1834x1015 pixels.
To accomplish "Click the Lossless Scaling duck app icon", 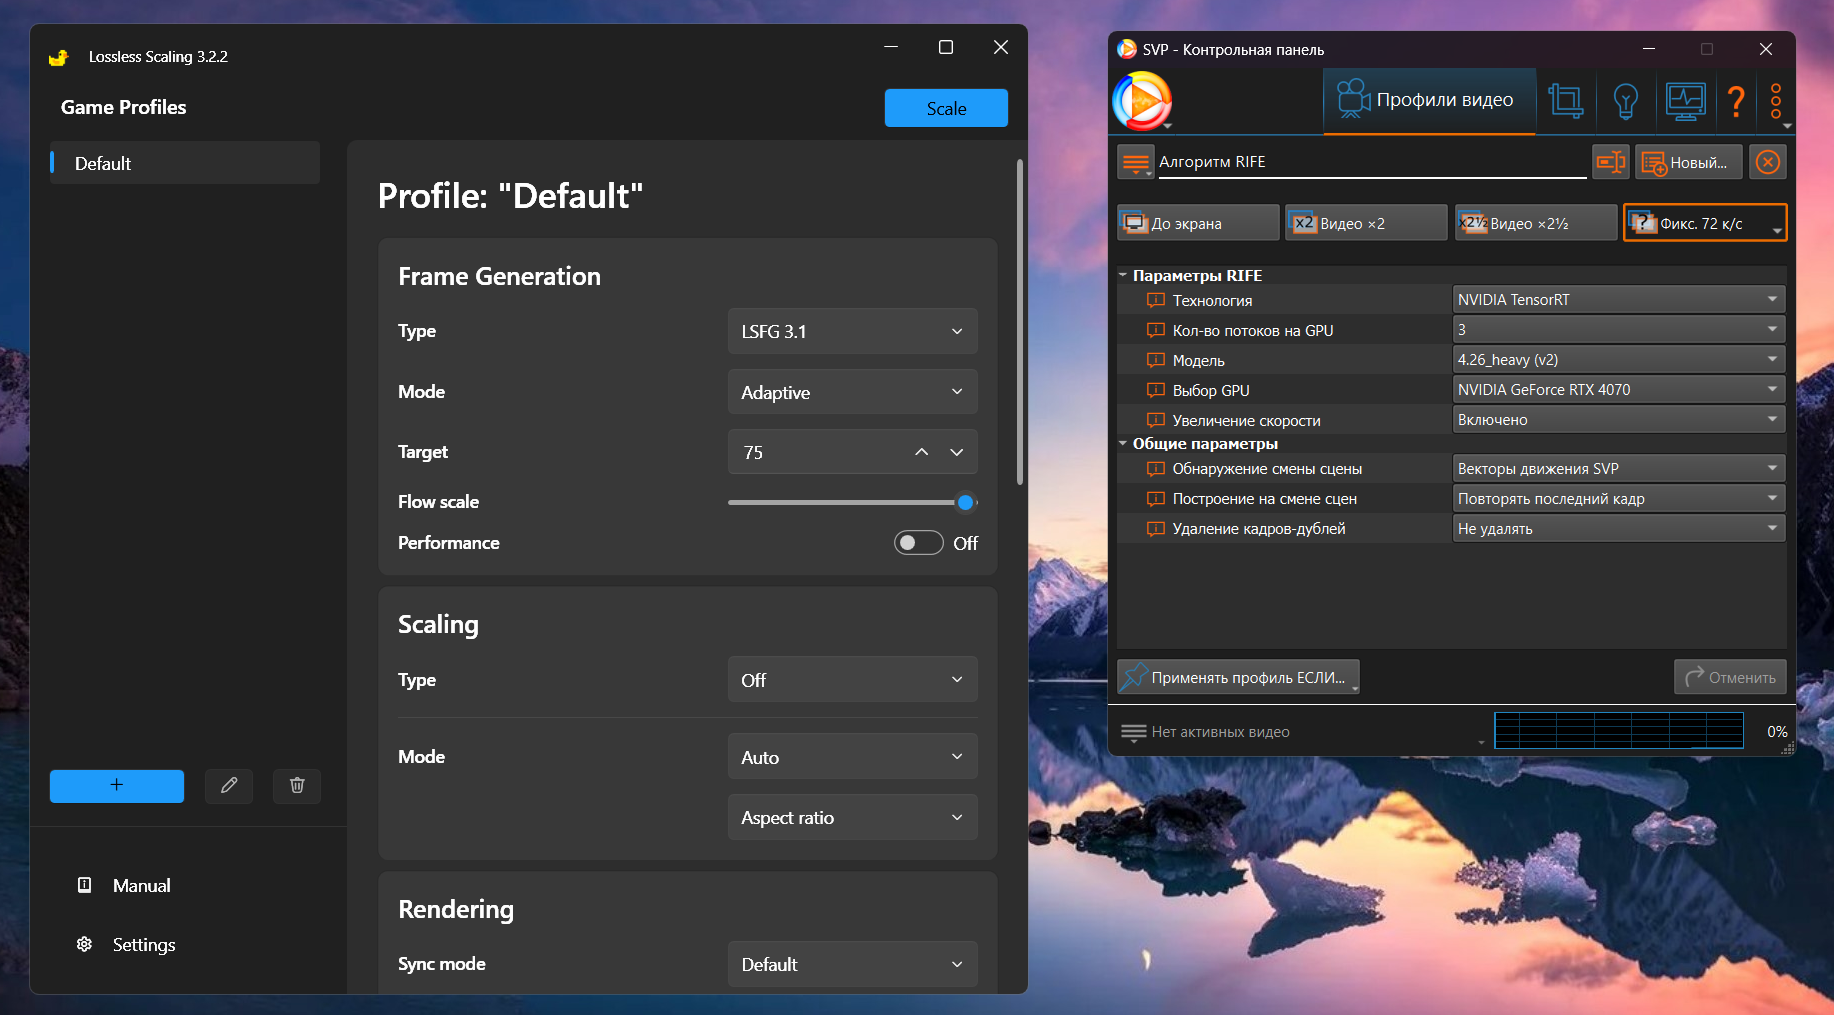I will [x=59, y=57].
